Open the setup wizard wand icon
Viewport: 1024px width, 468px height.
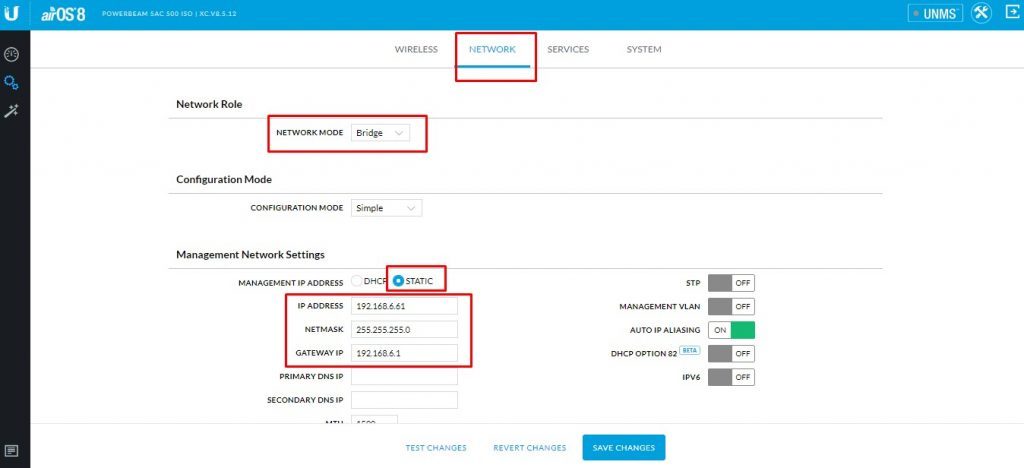(12, 111)
